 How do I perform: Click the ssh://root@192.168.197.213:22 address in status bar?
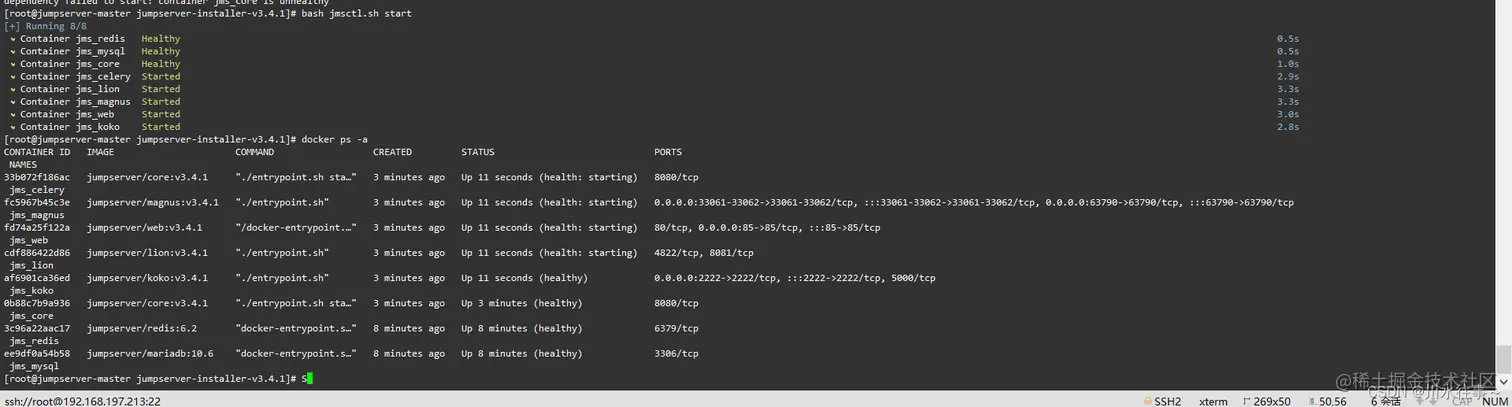point(82,401)
